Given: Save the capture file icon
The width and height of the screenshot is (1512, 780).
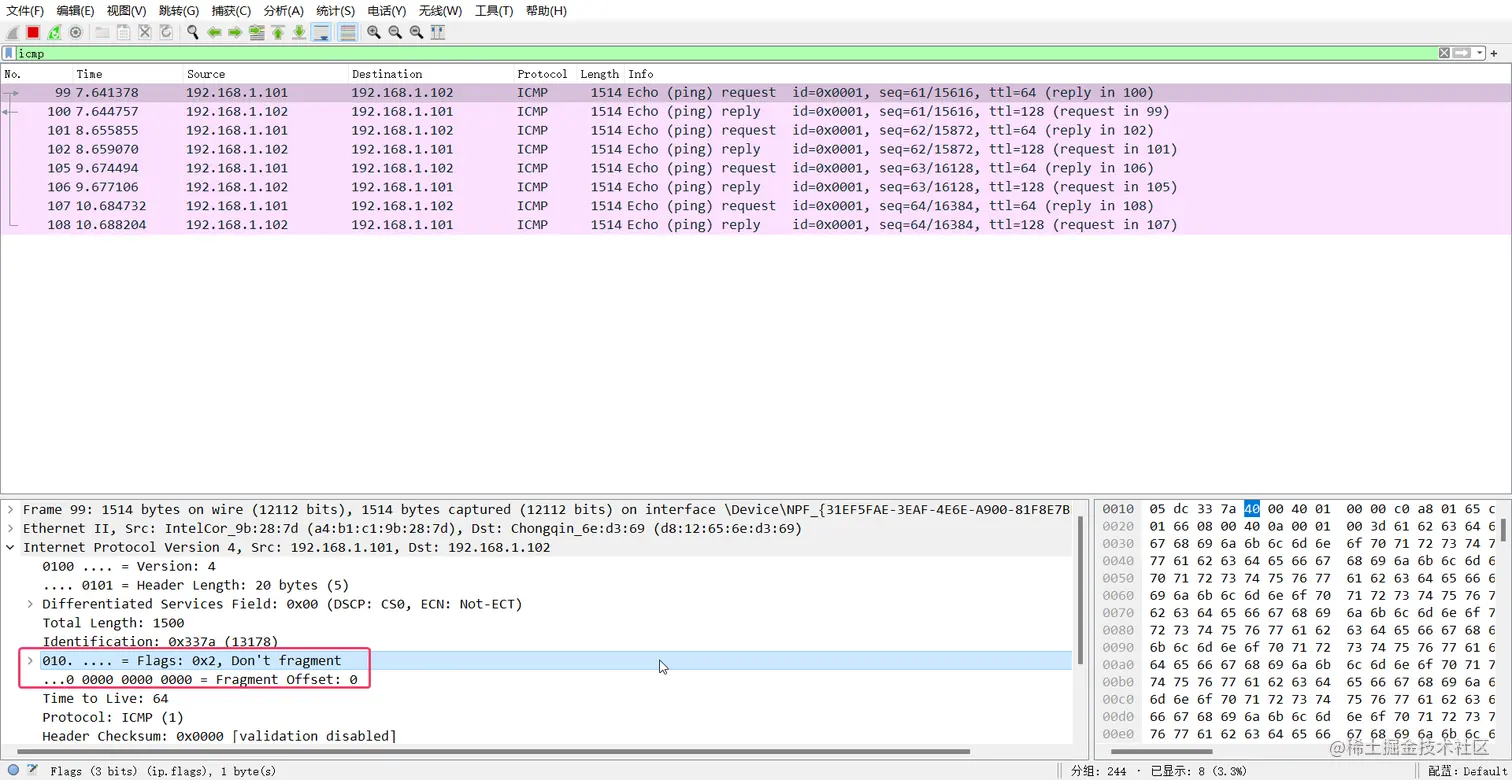Looking at the screenshot, I should coord(123,32).
